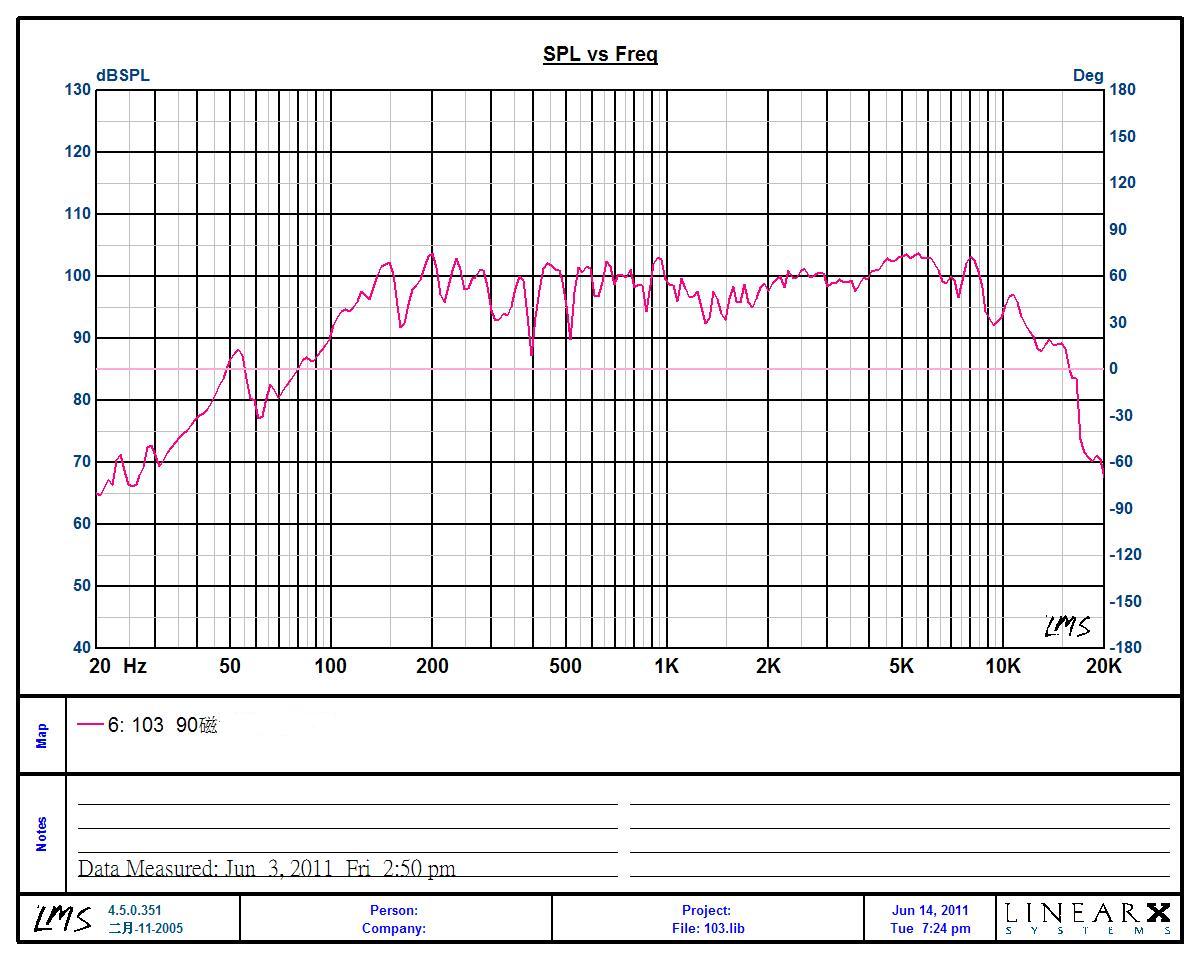Click the "20 Hz" frequency axis label
1200x960 pixels.
click(x=118, y=667)
